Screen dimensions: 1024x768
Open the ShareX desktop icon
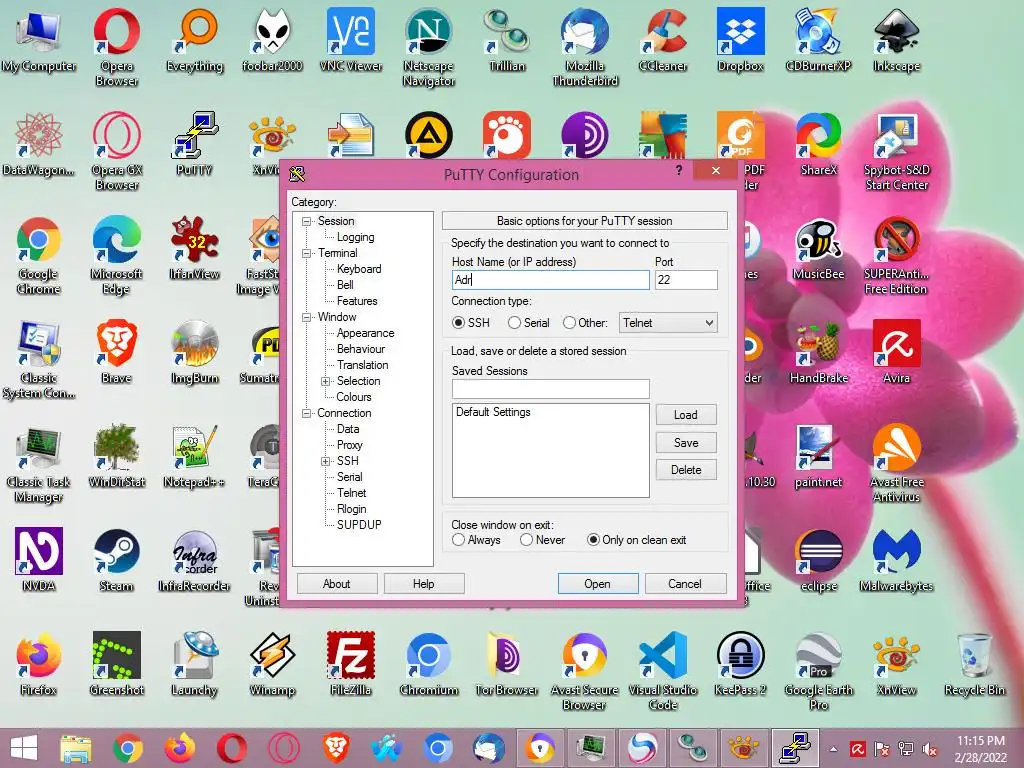[818, 144]
